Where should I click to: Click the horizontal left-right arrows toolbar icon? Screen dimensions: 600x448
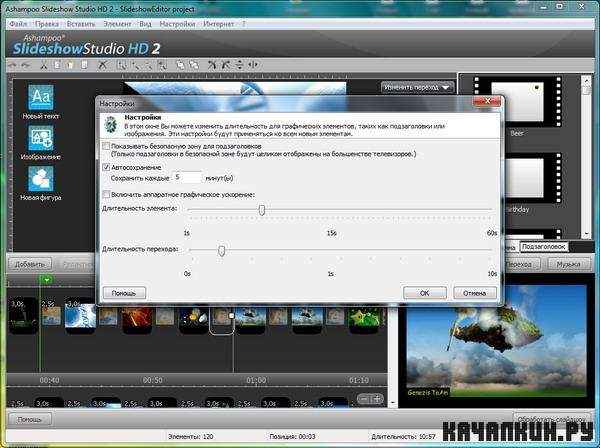tap(254, 65)
